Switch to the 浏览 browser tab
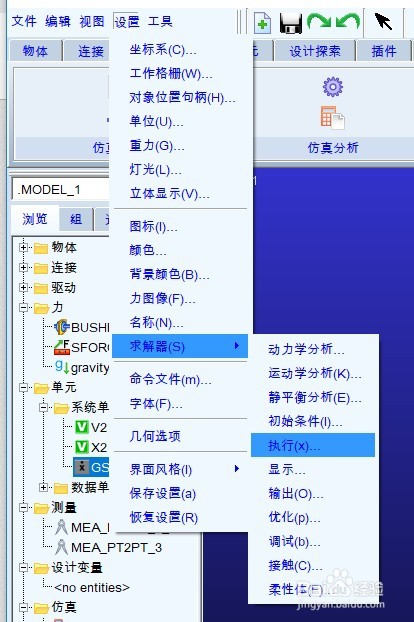414x622 pixels. [35, 219]
